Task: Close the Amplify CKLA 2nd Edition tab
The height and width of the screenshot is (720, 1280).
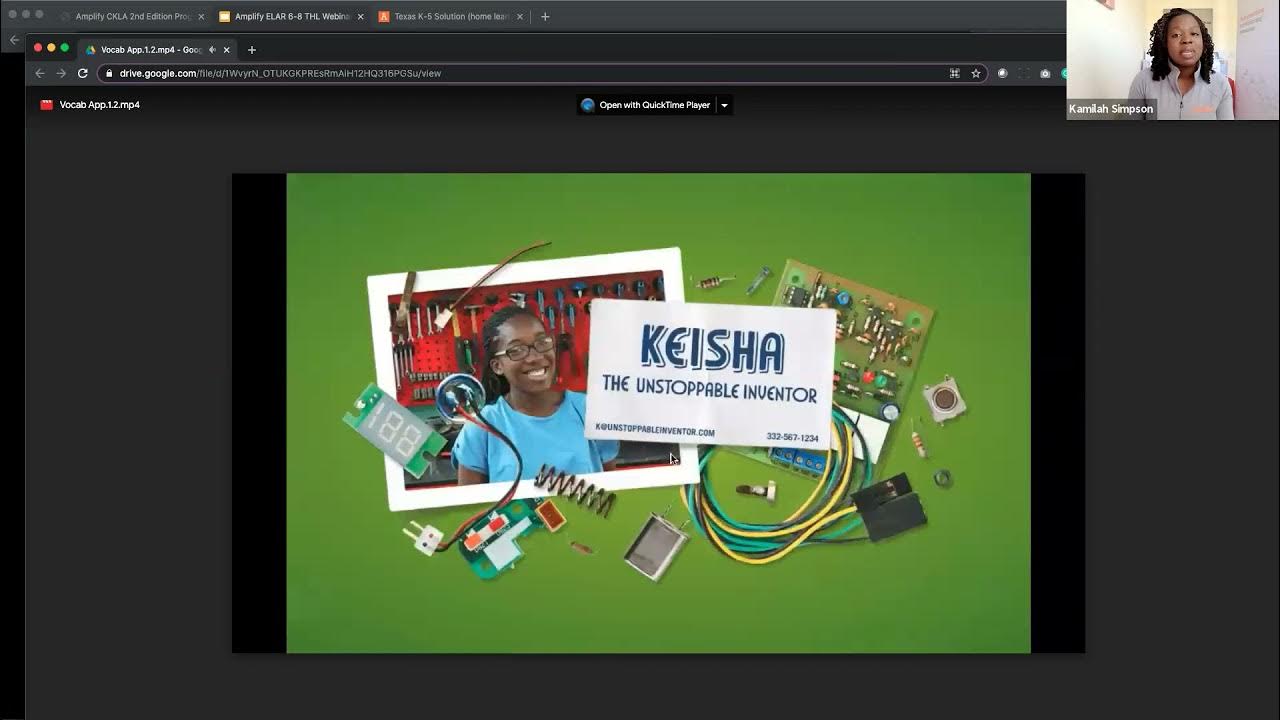Action: (x=201, y=16)
